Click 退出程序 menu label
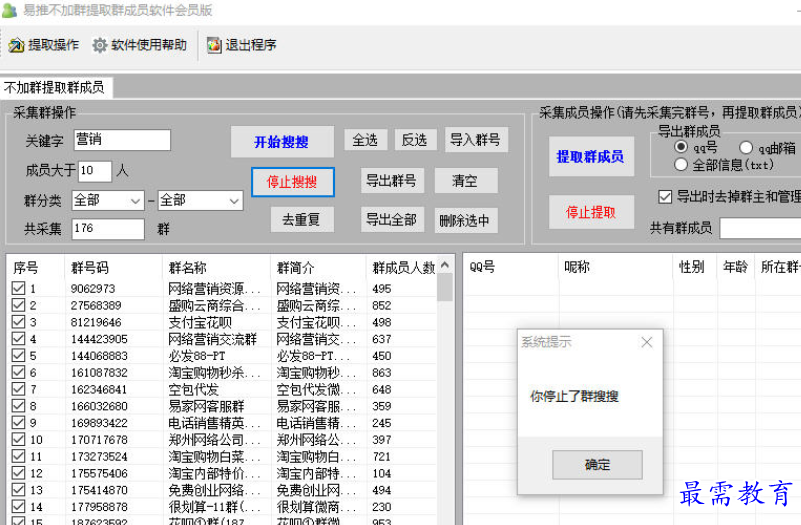801x525 pixels. (250, 45)
